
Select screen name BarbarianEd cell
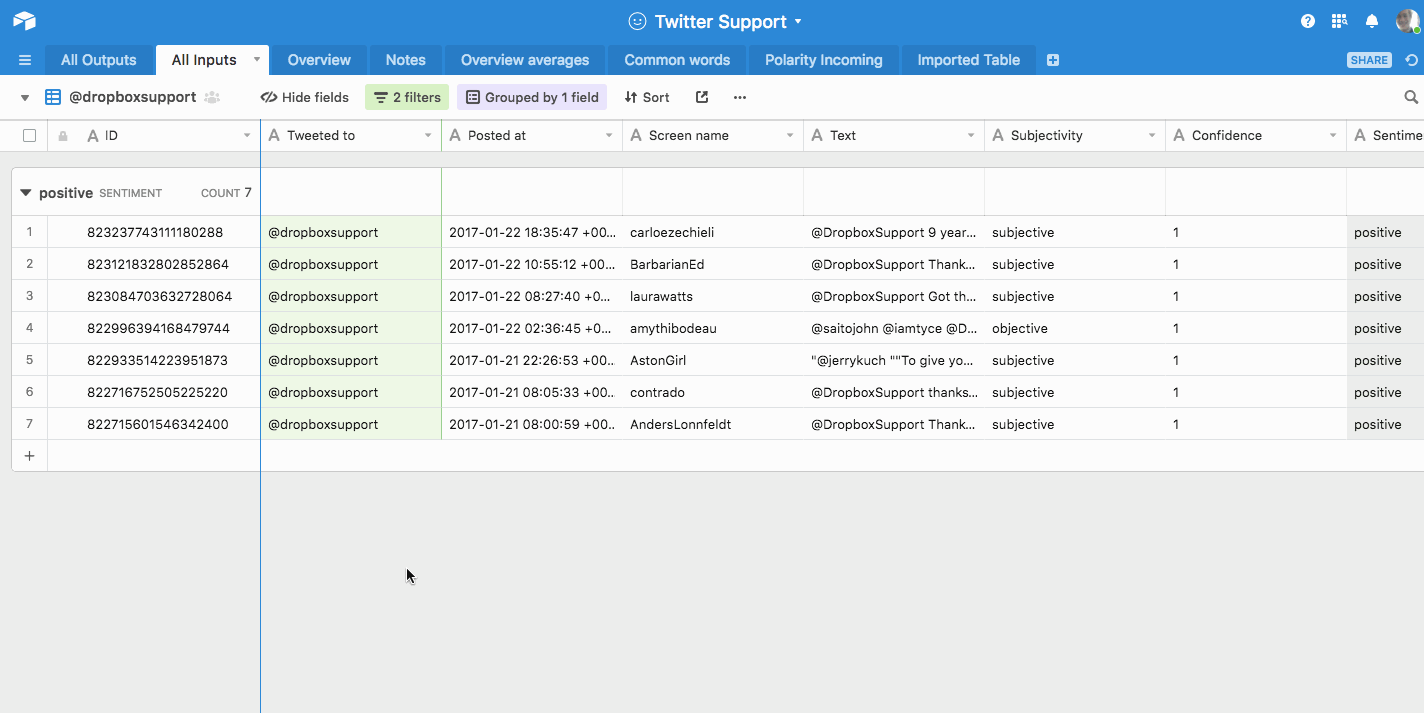click(713, 264)
